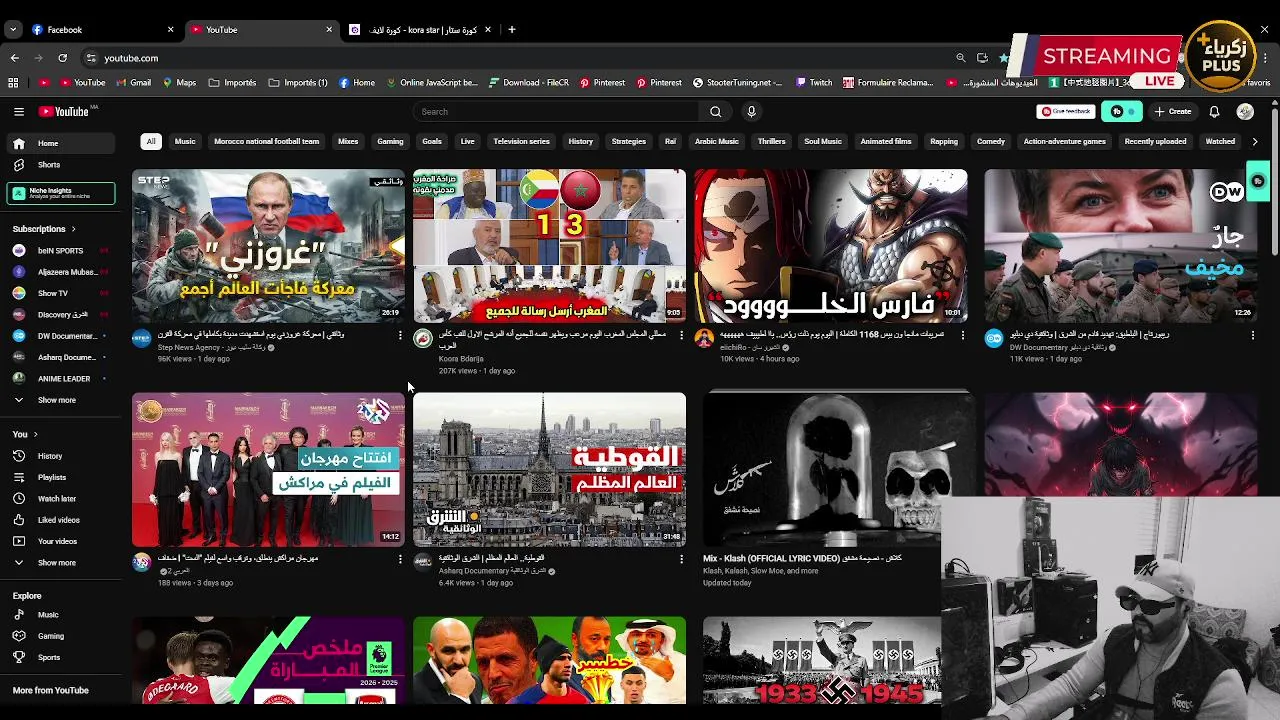
Task: Select the Music filter chip
Action: tap(185, 142)
